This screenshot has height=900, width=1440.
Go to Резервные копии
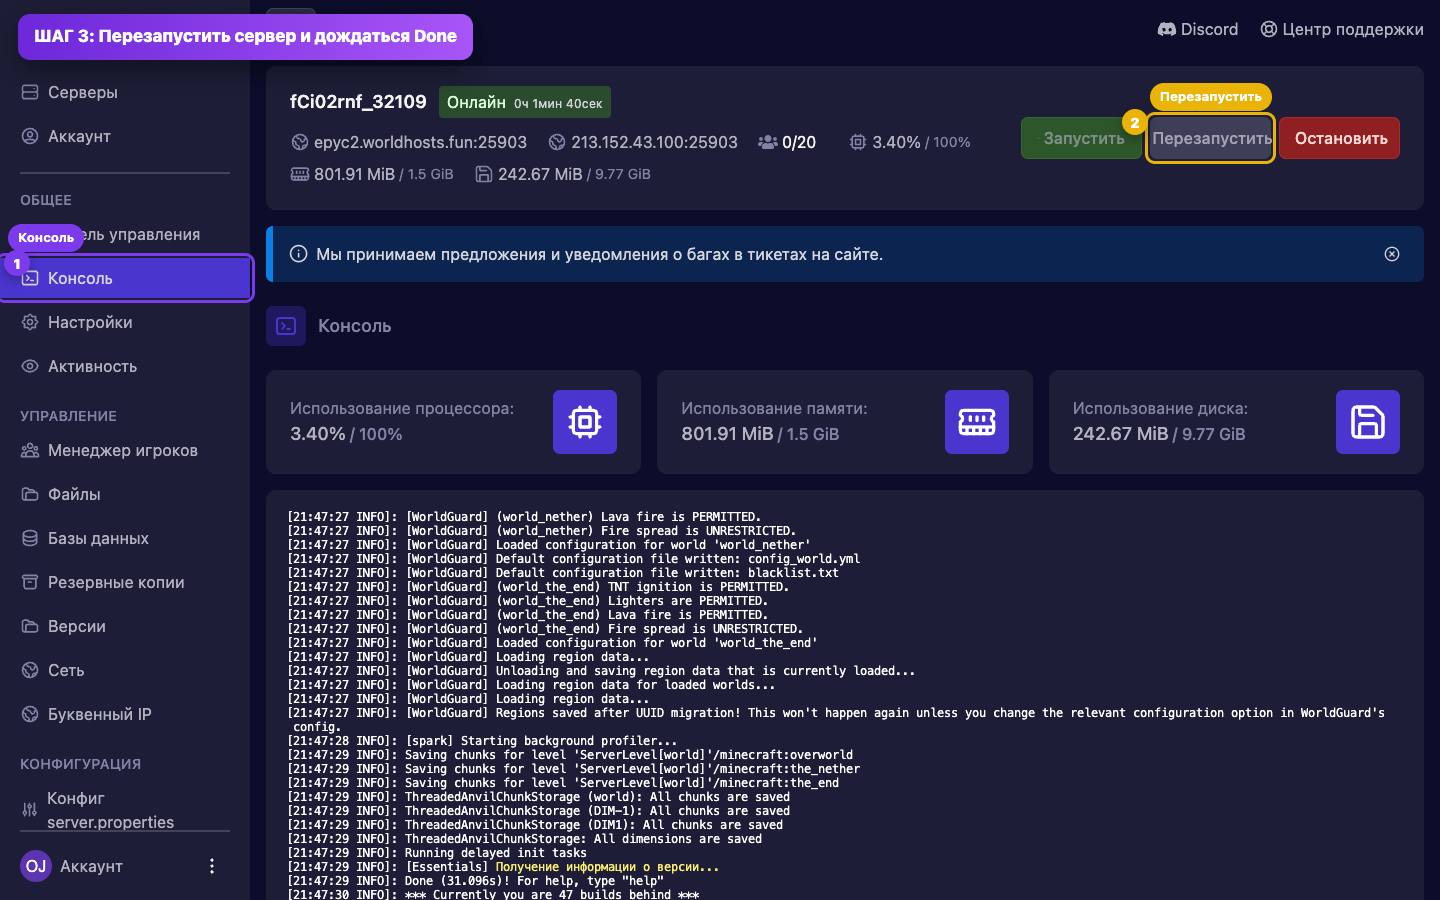tap(125, 582)
